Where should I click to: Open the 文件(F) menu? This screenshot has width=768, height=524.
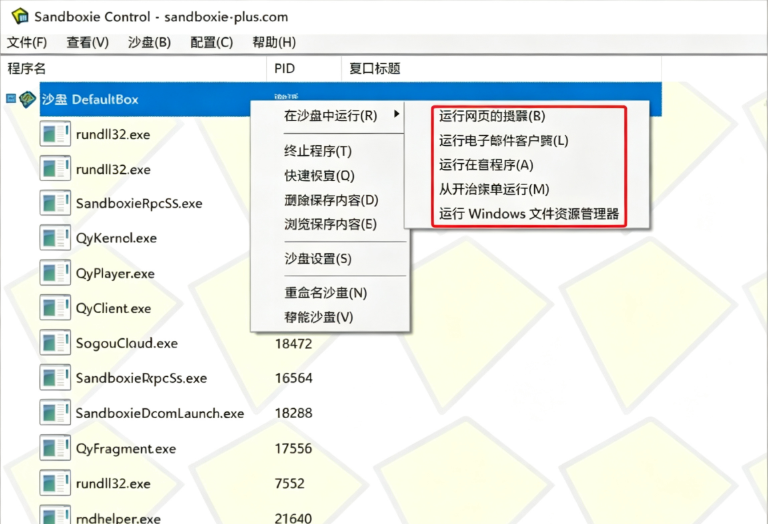[27, 43]
